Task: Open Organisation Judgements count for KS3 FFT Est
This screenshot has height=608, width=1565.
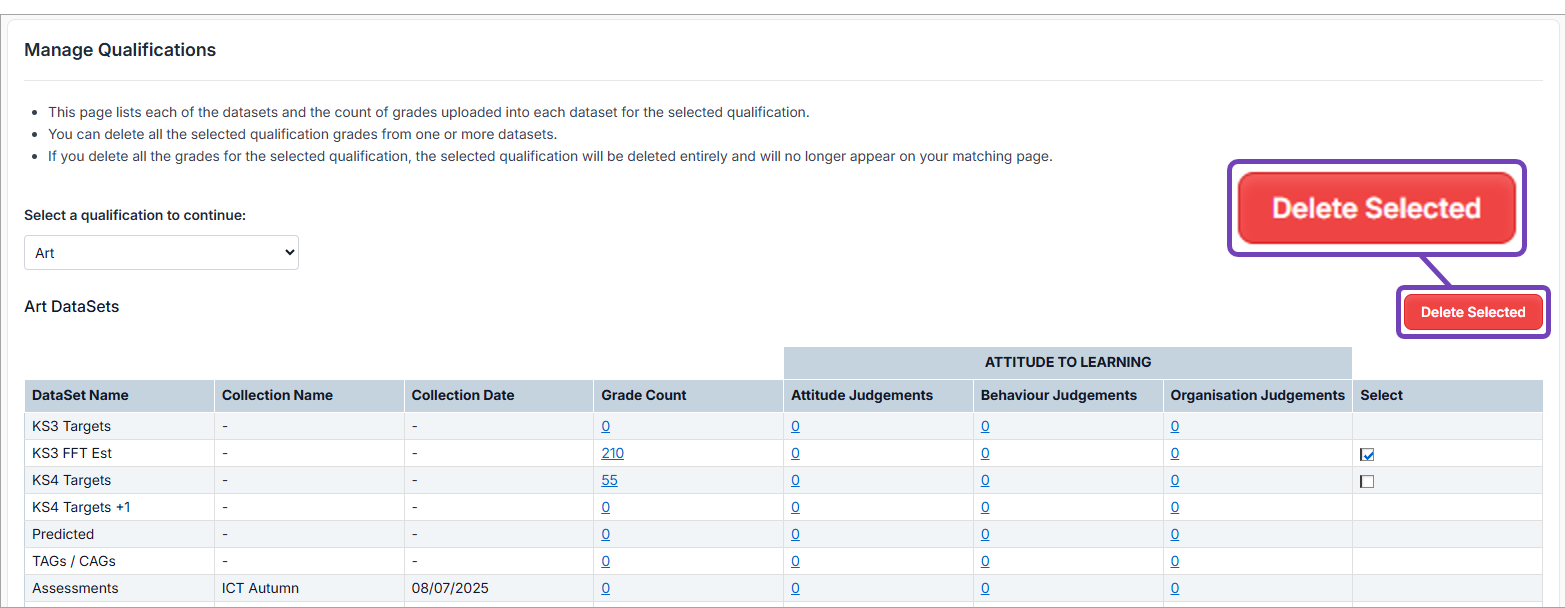Action: pos(1174,453)
